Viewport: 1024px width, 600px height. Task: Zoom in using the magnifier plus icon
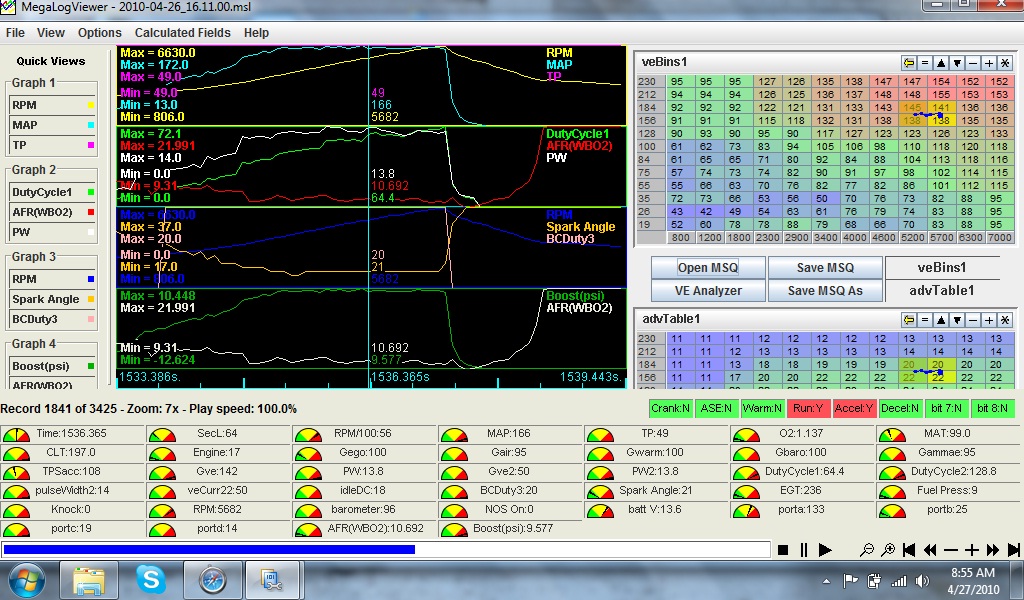[887, 550]
